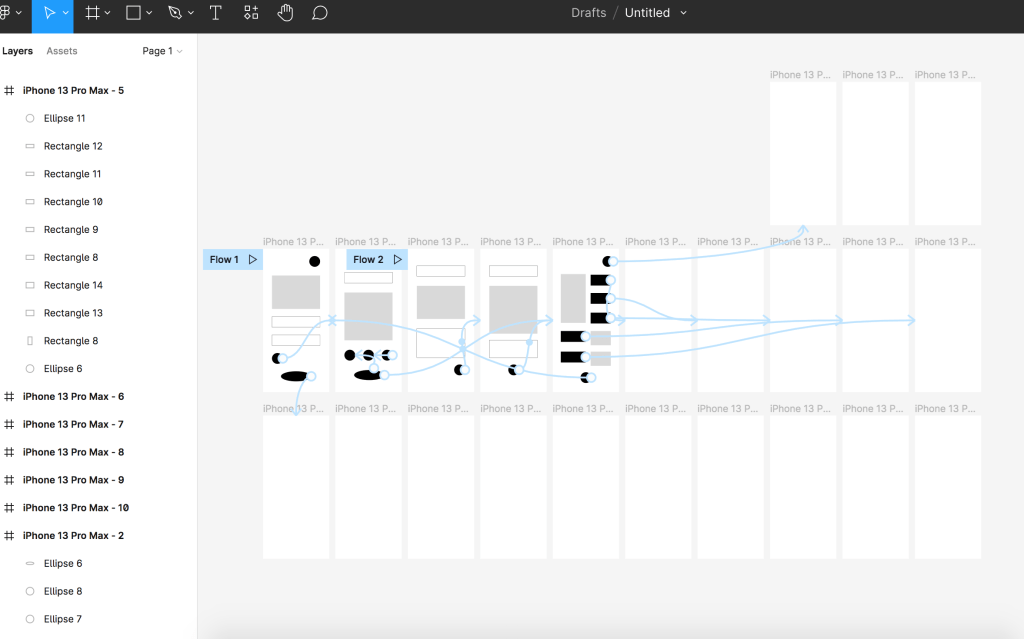This screenshot has width=1024, height=639.
Task: Select the Move tool arrow
Action: pos(49,13)
